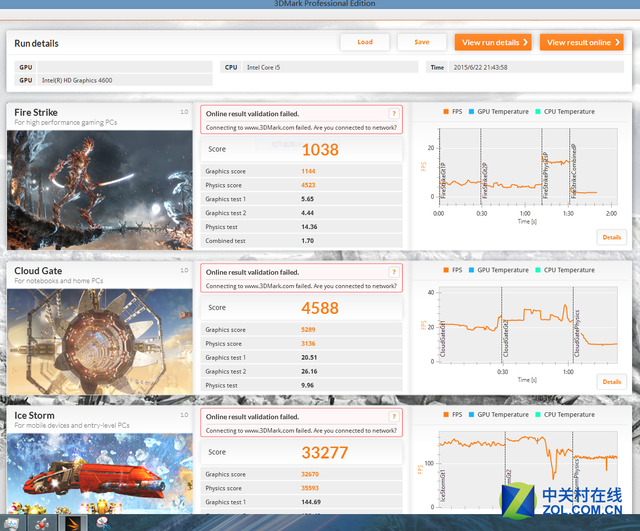Open the Snipping Tool taskbar icon
Image resolution: width=640 pixels, height=531 pixels.
coord(103,523)
